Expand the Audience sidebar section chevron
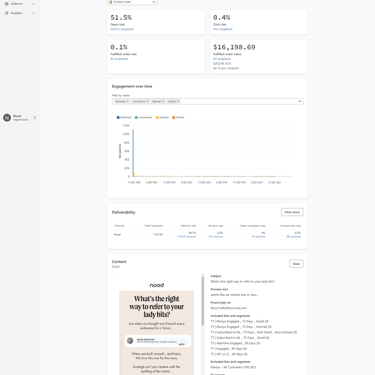This screenshot has height=375, width=375. (x=33, y=4)
